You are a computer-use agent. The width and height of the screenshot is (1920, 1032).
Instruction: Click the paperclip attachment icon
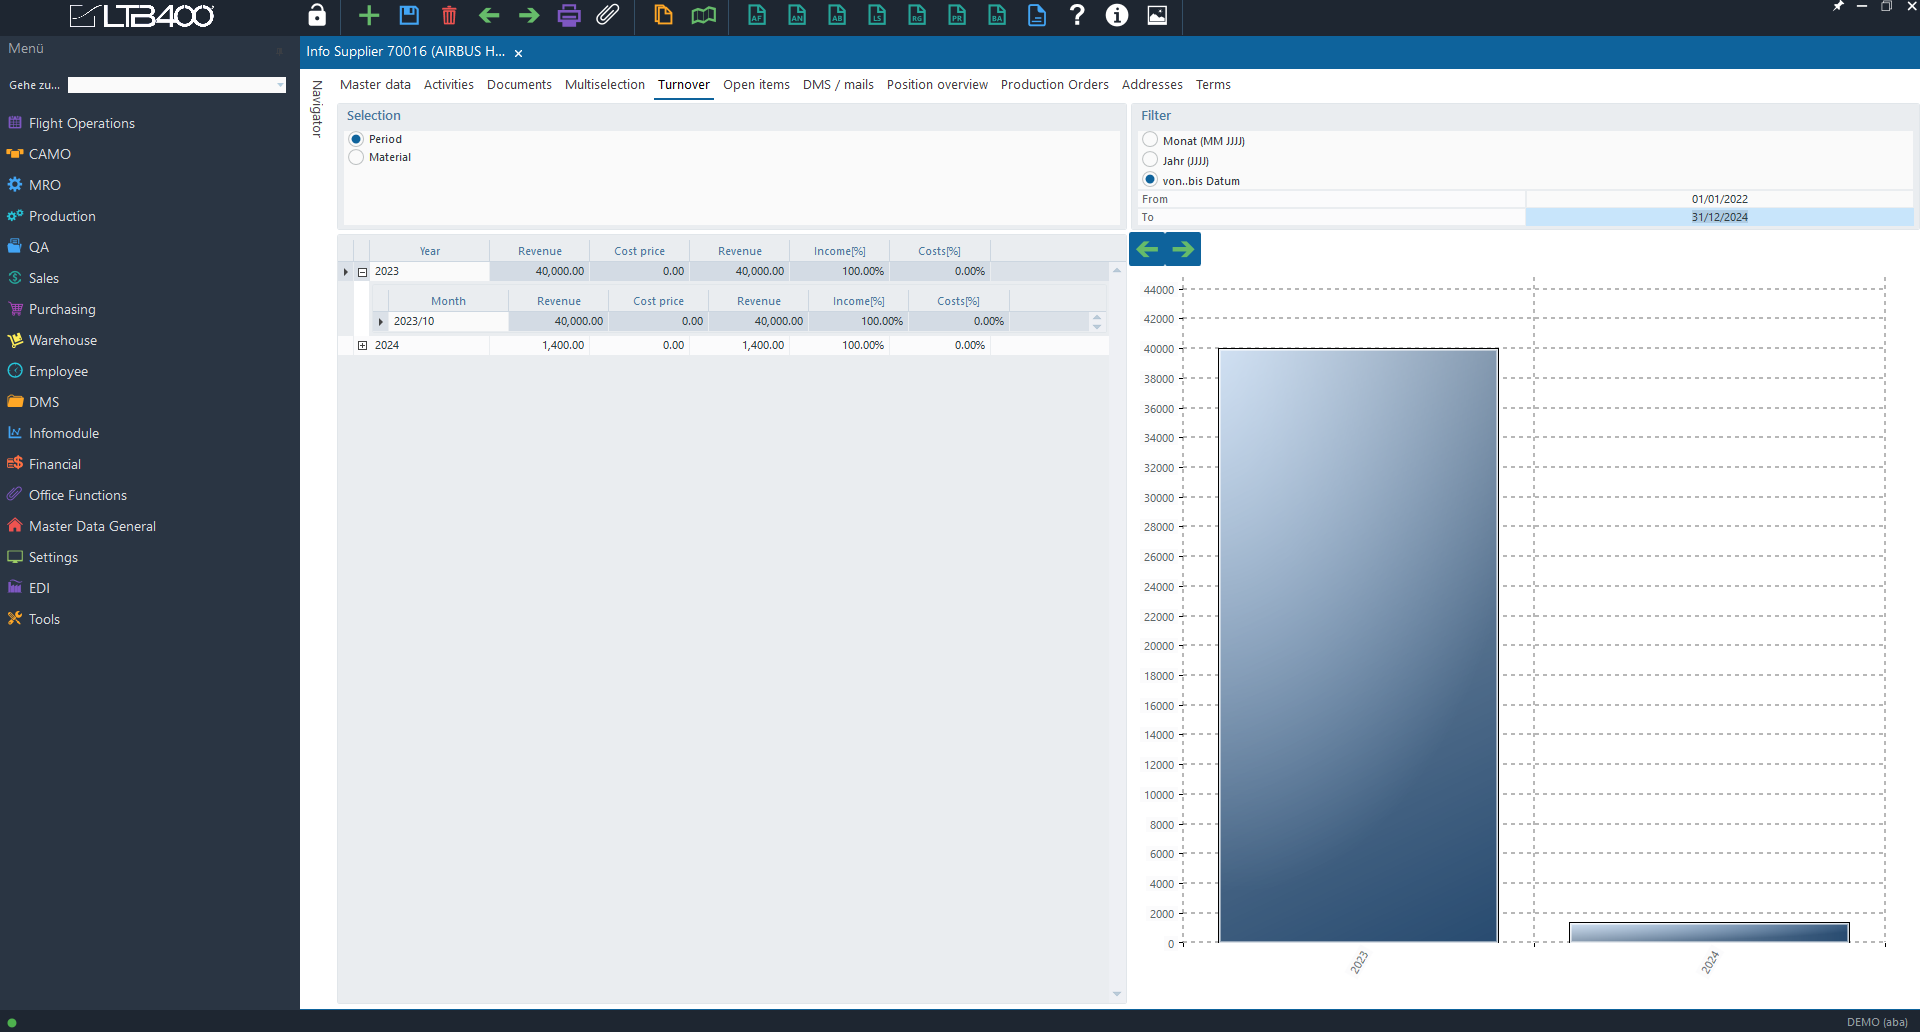(x=608, y=15)
